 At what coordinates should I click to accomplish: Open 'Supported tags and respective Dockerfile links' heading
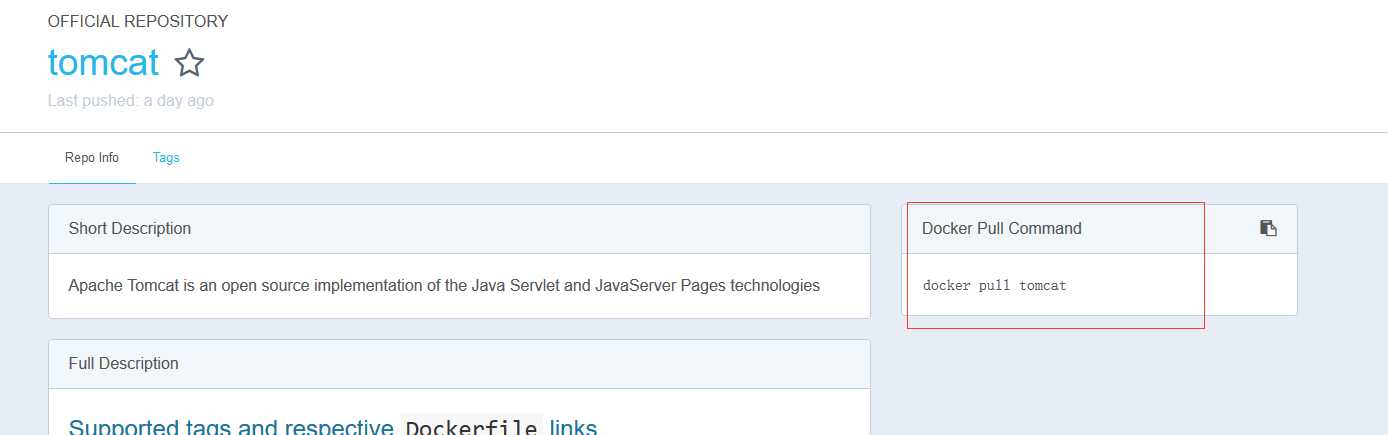(x=333, y=428)
